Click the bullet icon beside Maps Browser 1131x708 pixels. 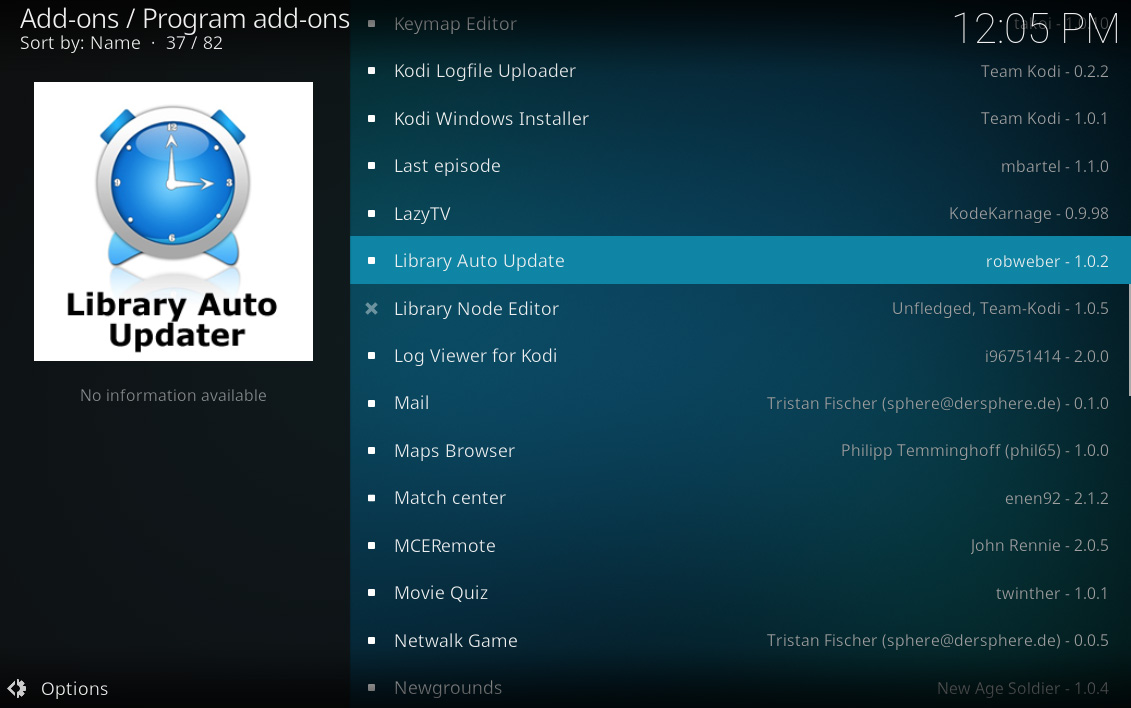(x=371, y=451)
